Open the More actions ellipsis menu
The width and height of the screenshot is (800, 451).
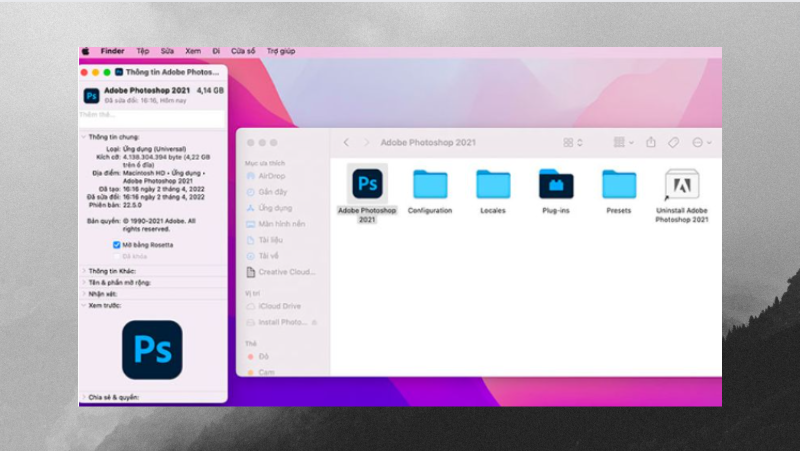pos(702,142)
